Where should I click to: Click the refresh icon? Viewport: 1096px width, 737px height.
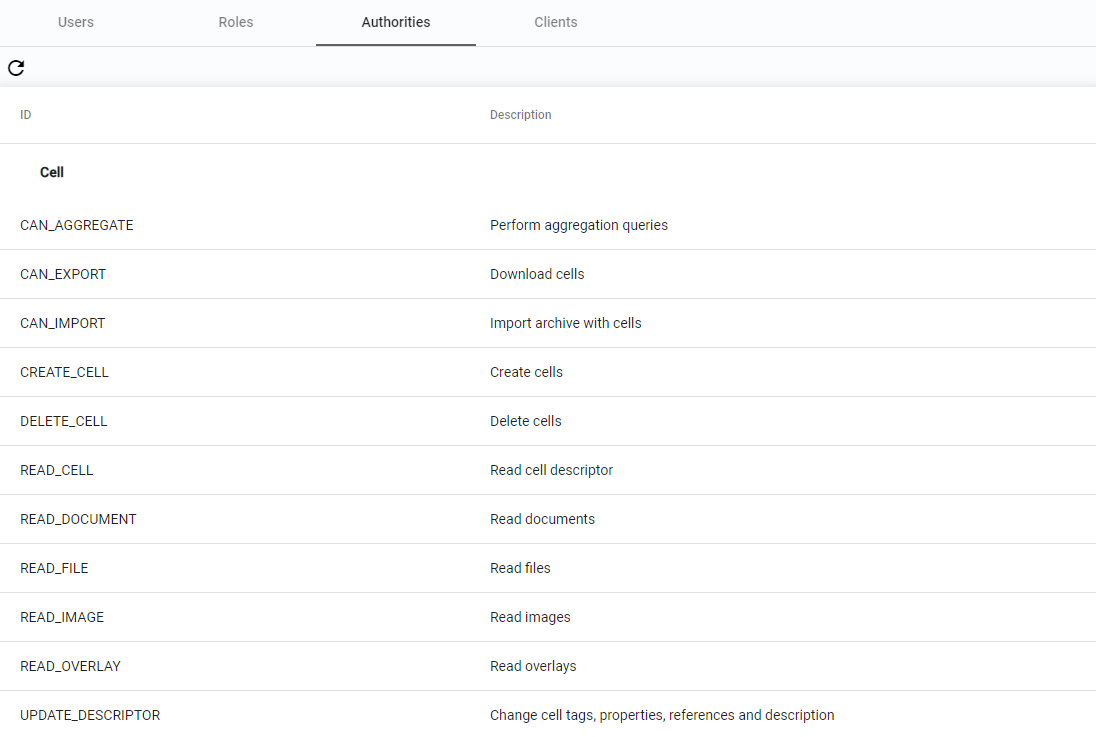point(16,68)
